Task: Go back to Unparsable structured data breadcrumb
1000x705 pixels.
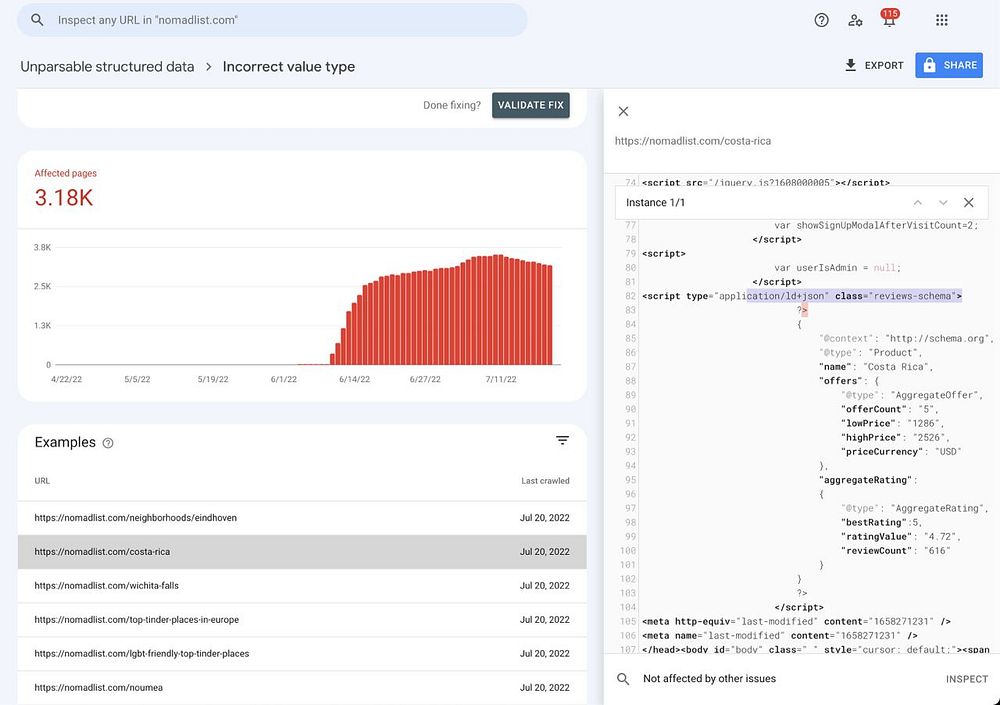Action: pos(107,67)
